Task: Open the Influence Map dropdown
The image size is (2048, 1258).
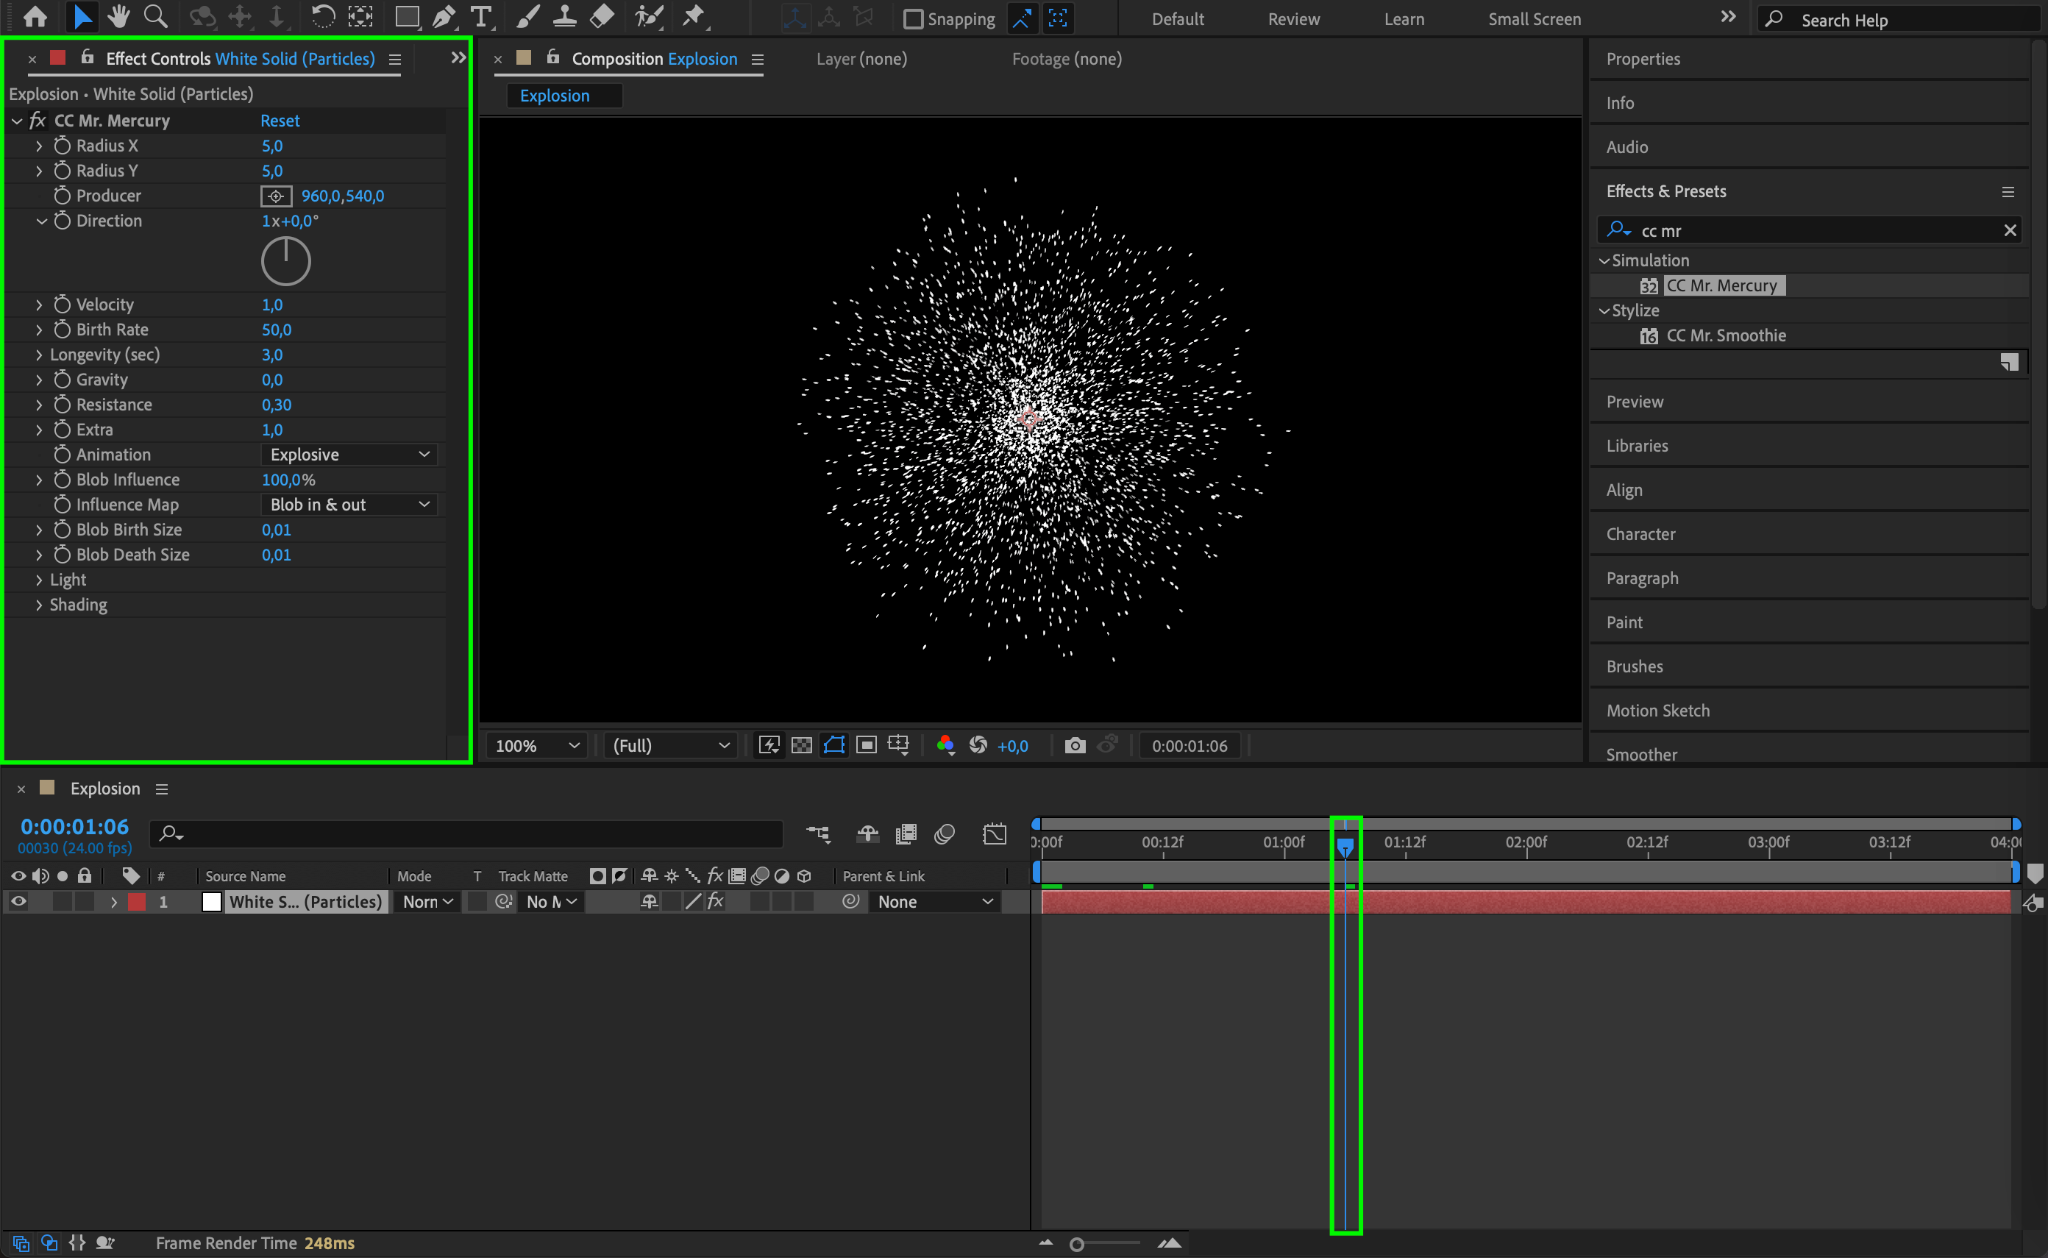Action: [349, 505]
